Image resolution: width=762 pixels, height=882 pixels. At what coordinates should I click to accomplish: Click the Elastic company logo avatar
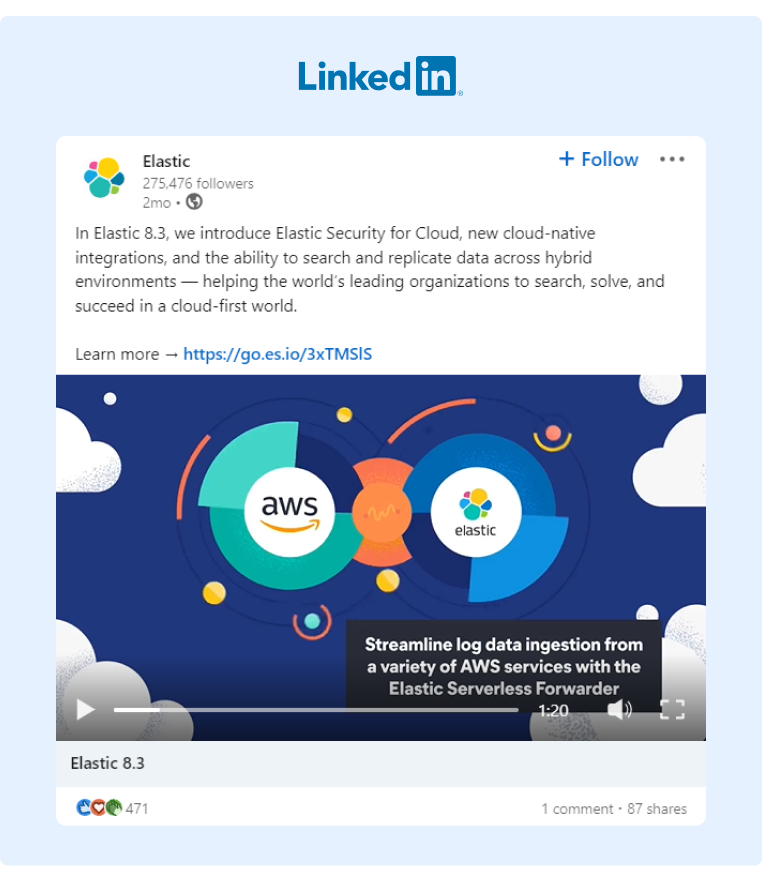click(101, 176)
